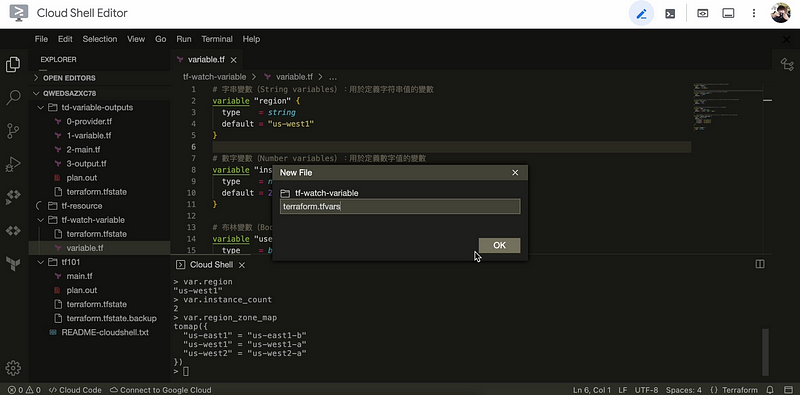This screenshot has width=800, height=395.
Task: Click tf-watch-variable in the breadcrumb
Action: (x=214, y=77)
